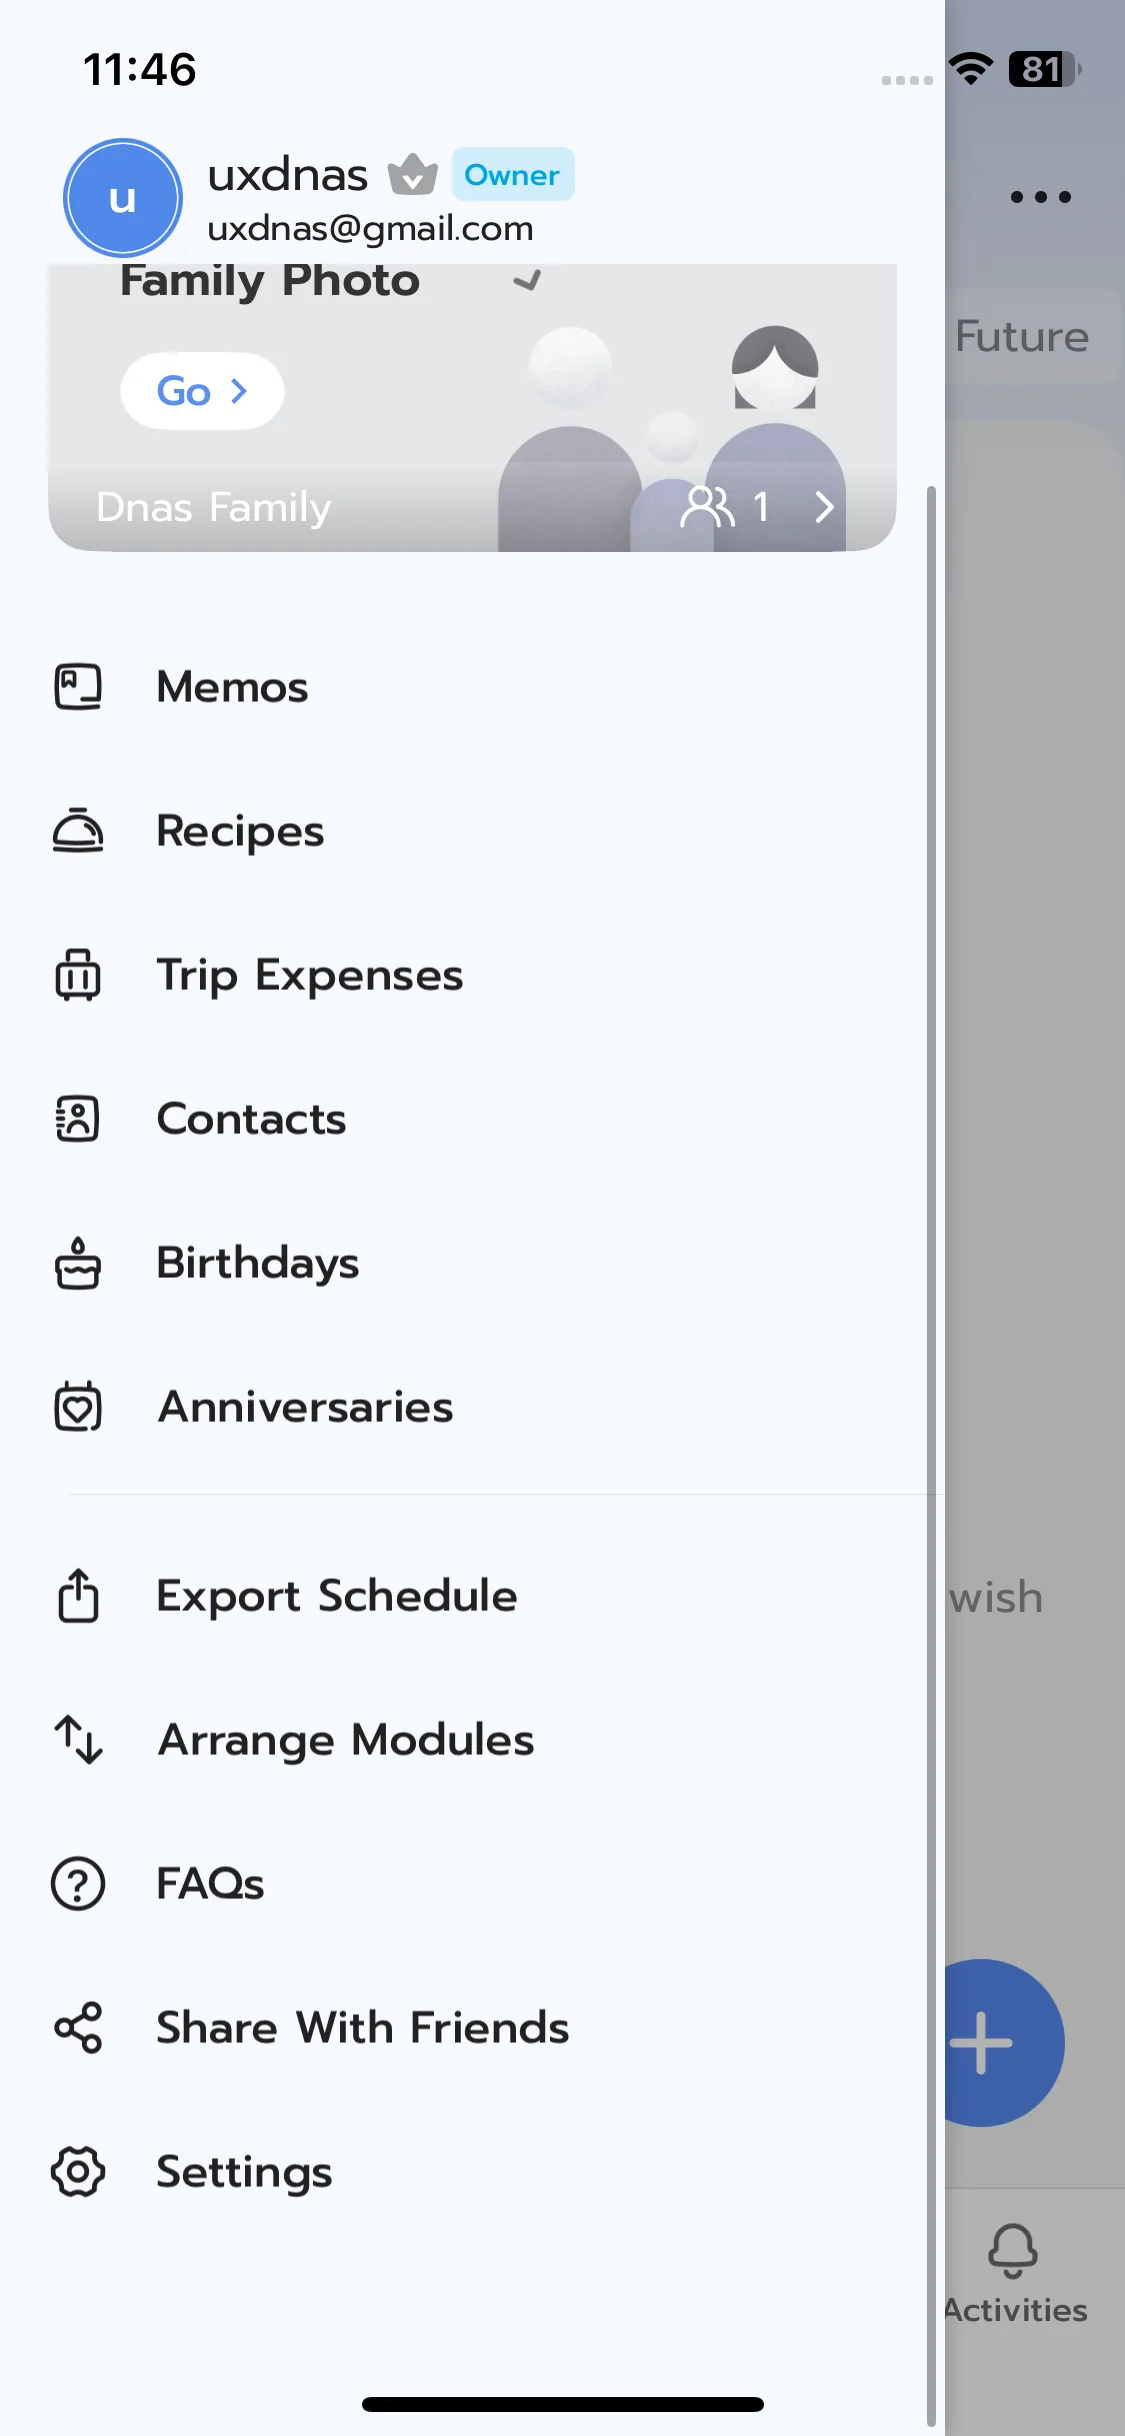Tap the Export Schedule share icon
Image resolution: width=1125 pixels, height=2436 pixels.
[x=78, y=1595]
